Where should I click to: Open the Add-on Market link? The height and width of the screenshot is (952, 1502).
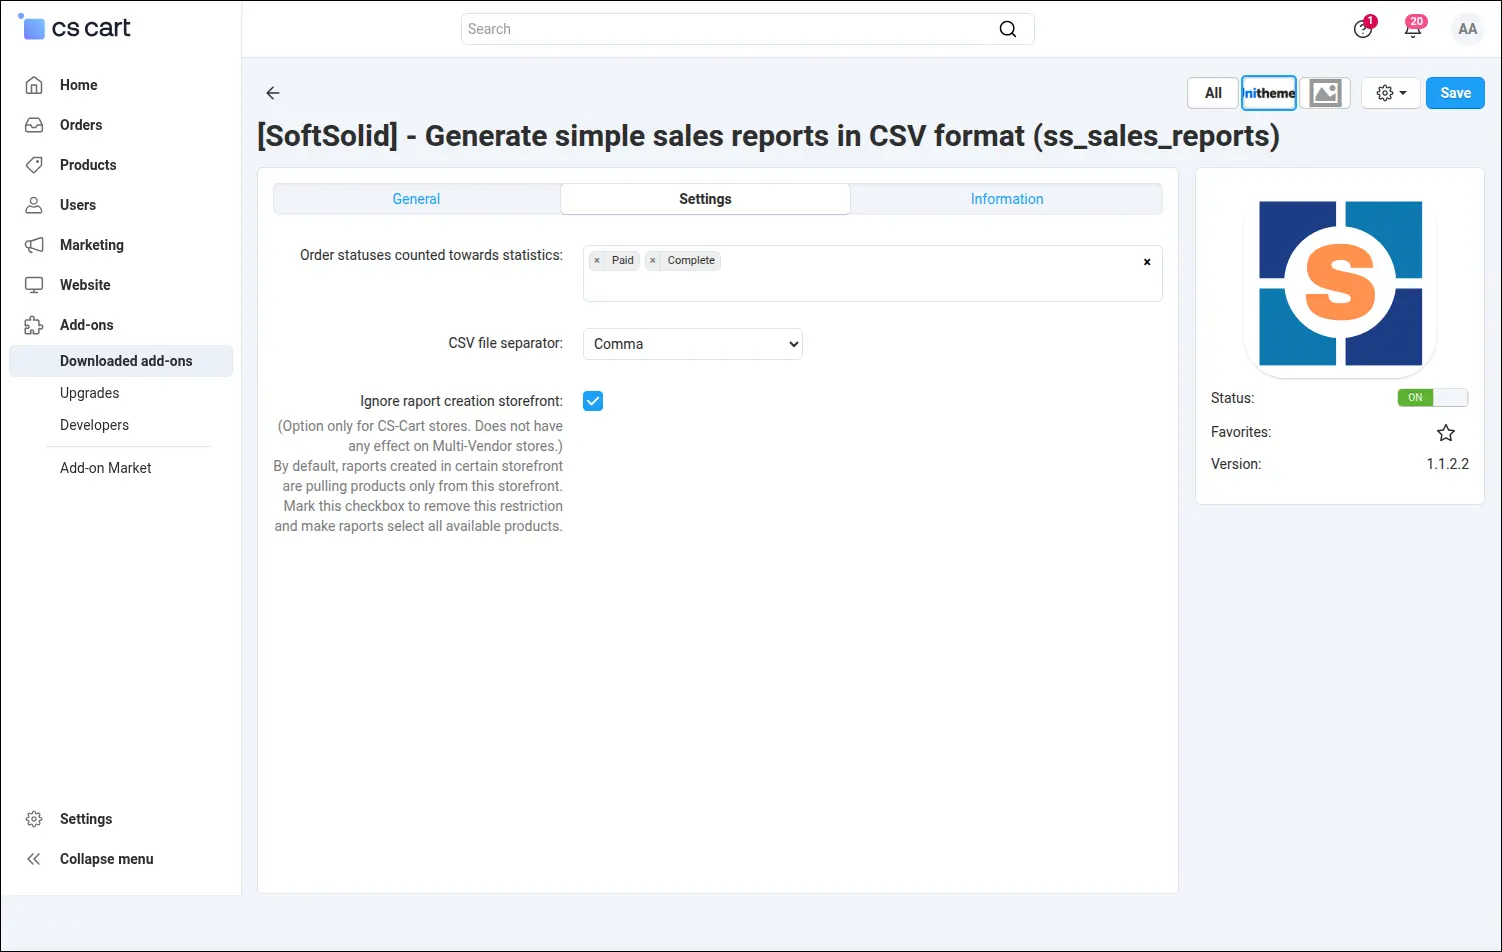point(106,468)
